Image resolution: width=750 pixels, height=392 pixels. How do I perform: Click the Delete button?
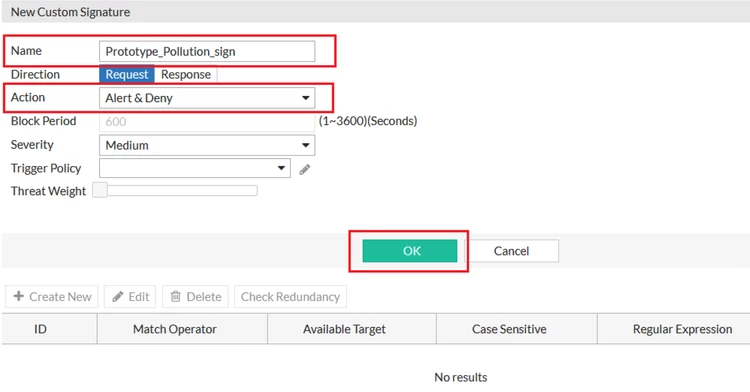pyautogui.click(x=196, y=297)
